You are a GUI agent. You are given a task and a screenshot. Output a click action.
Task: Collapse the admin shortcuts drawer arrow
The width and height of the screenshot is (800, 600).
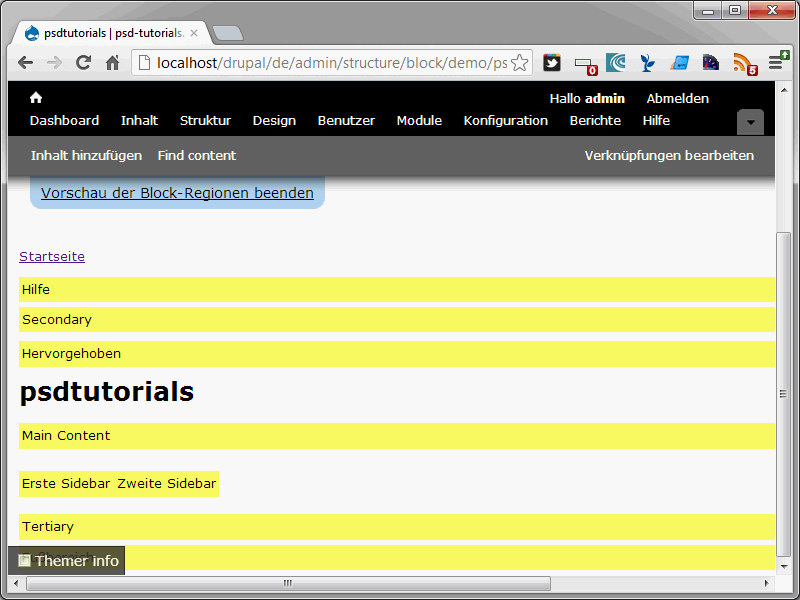point(750,122)
